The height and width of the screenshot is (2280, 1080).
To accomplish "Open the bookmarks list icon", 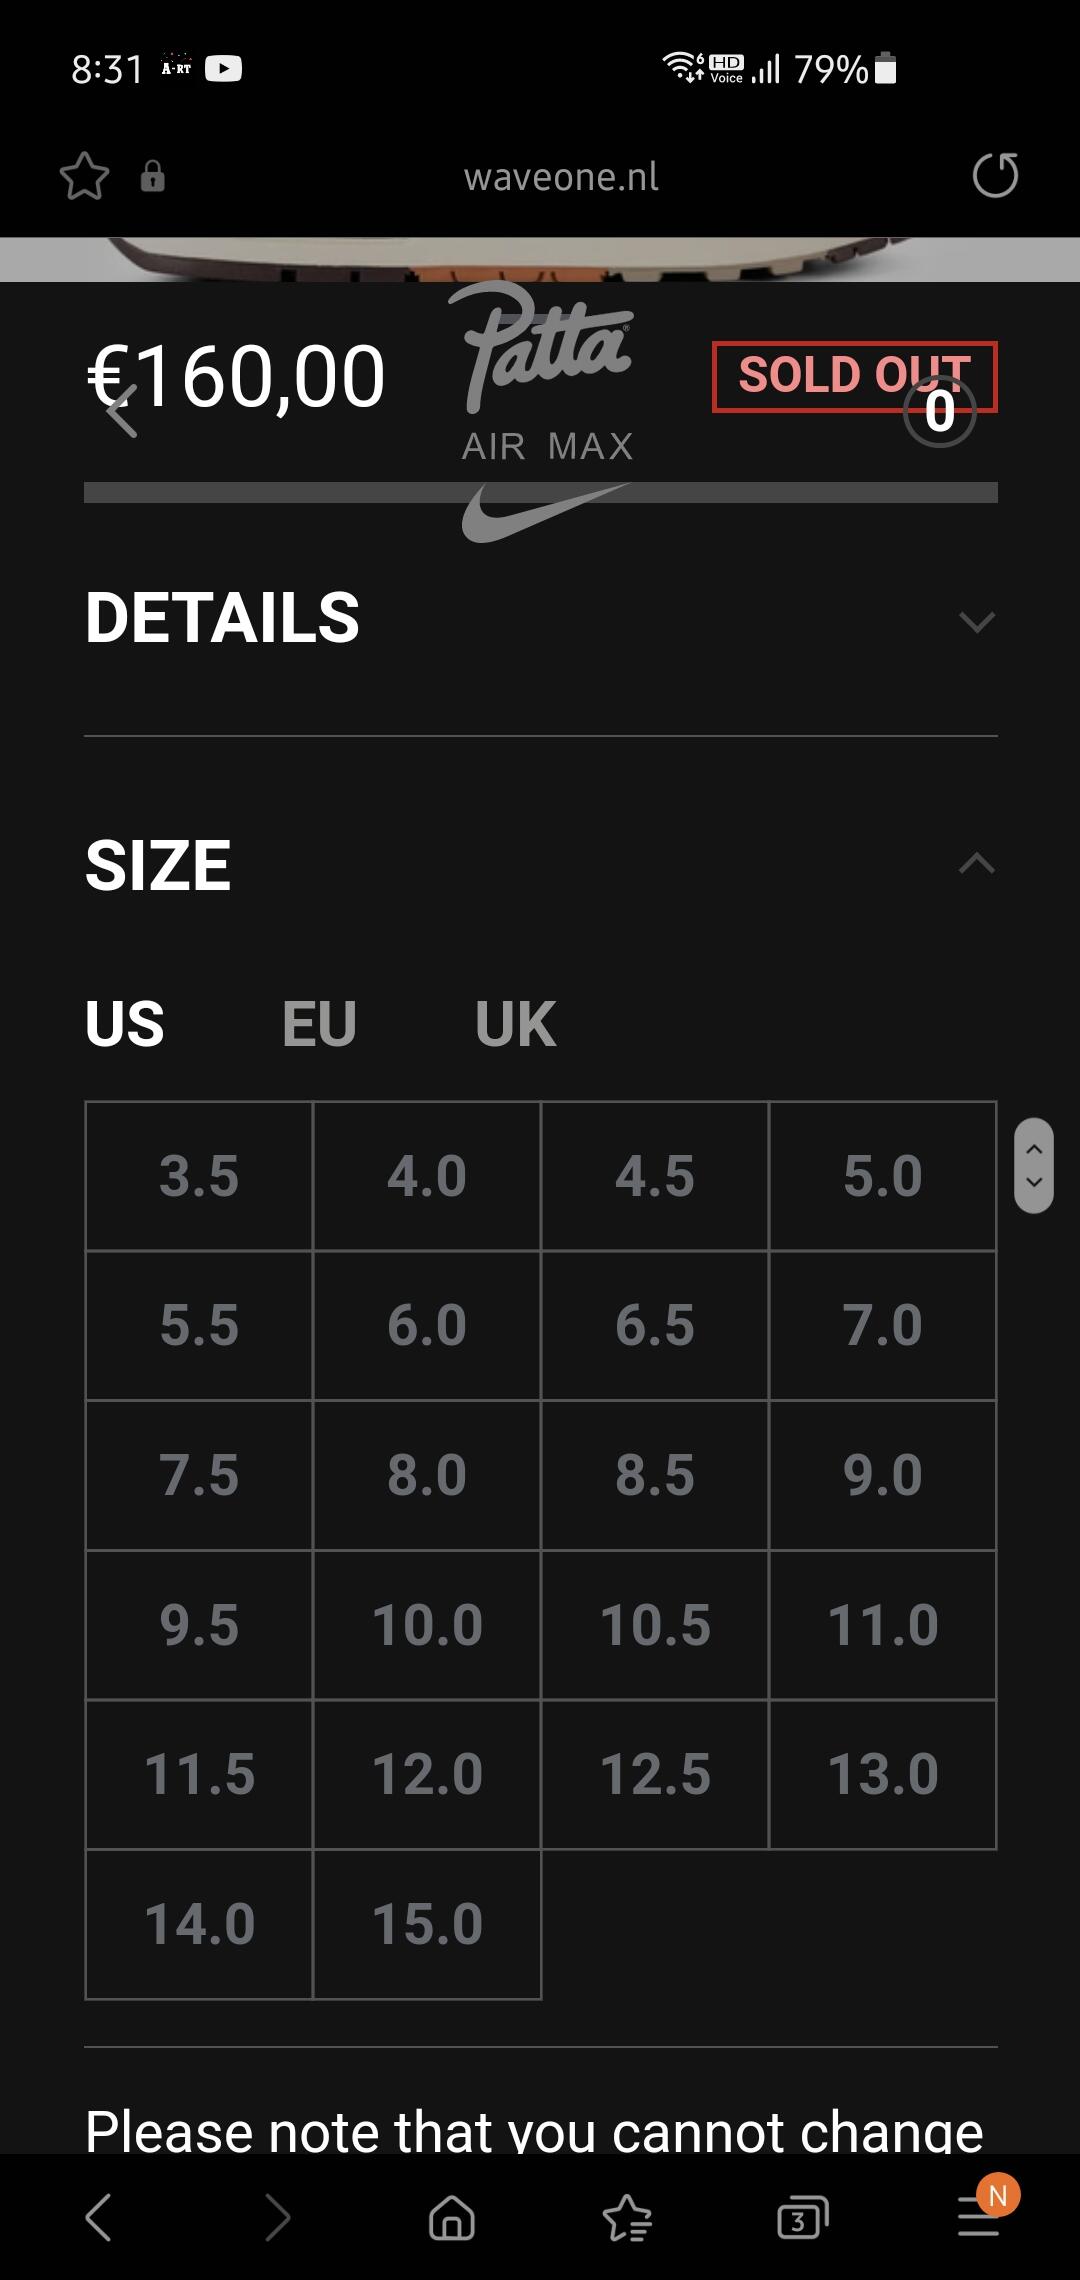I will tap(627, 2218).
